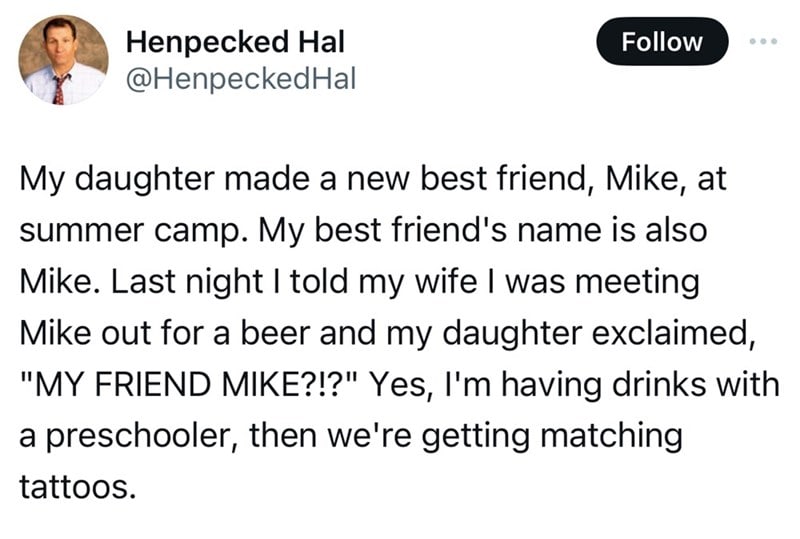The height and width of the screenshot is (539, 800).
Task: Click the word "exclaimed" in the tweet
Action: [x=668, y=332]
